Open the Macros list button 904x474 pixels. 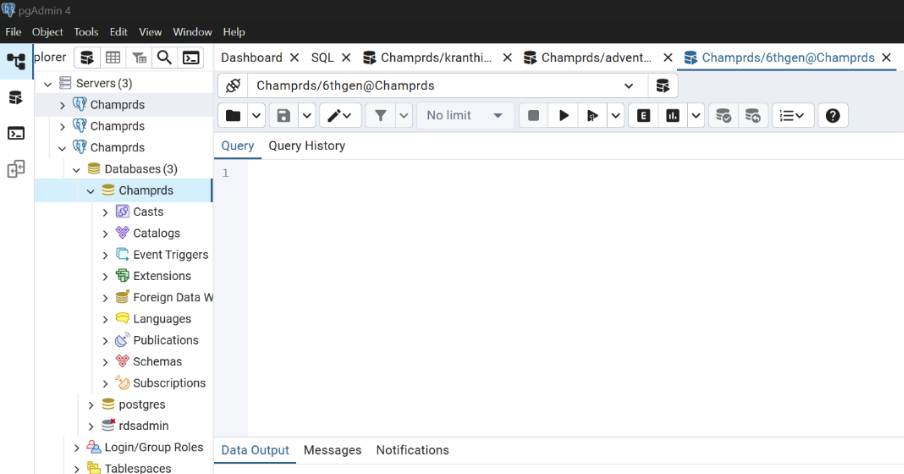792,116
